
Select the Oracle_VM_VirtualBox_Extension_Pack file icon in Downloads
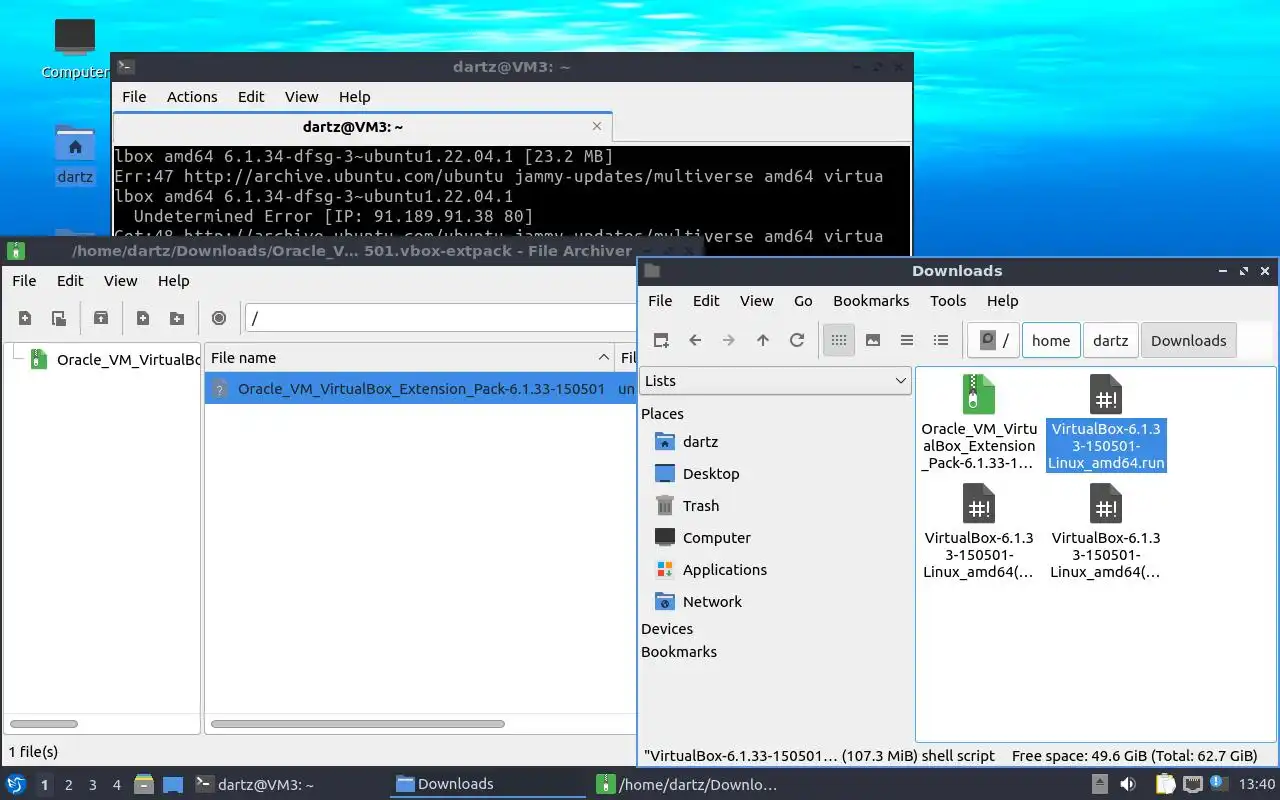(978, 394)
